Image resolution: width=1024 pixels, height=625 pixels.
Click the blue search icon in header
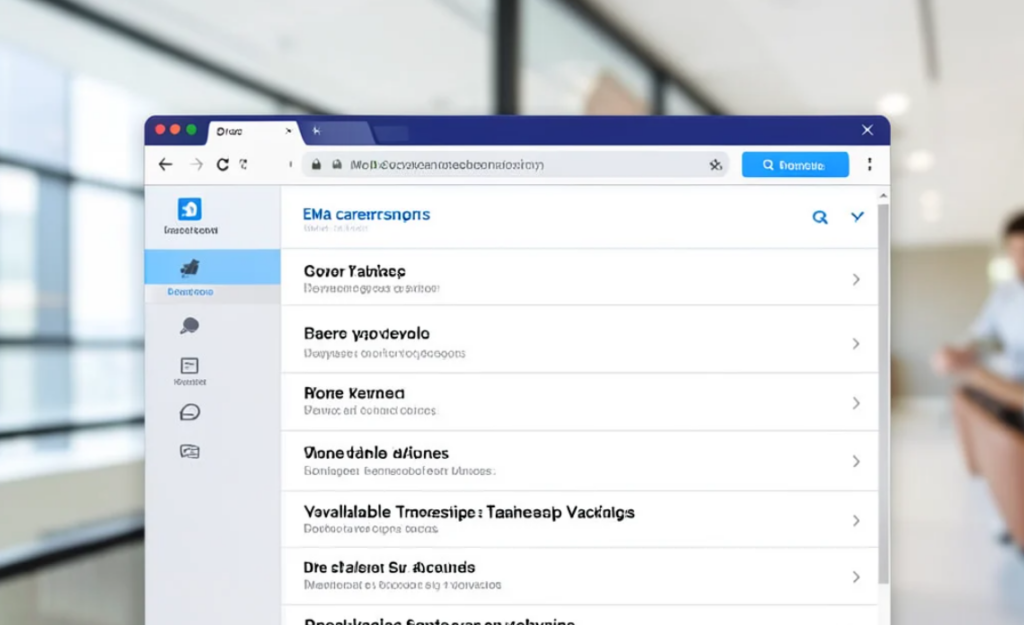click(820, 217)
